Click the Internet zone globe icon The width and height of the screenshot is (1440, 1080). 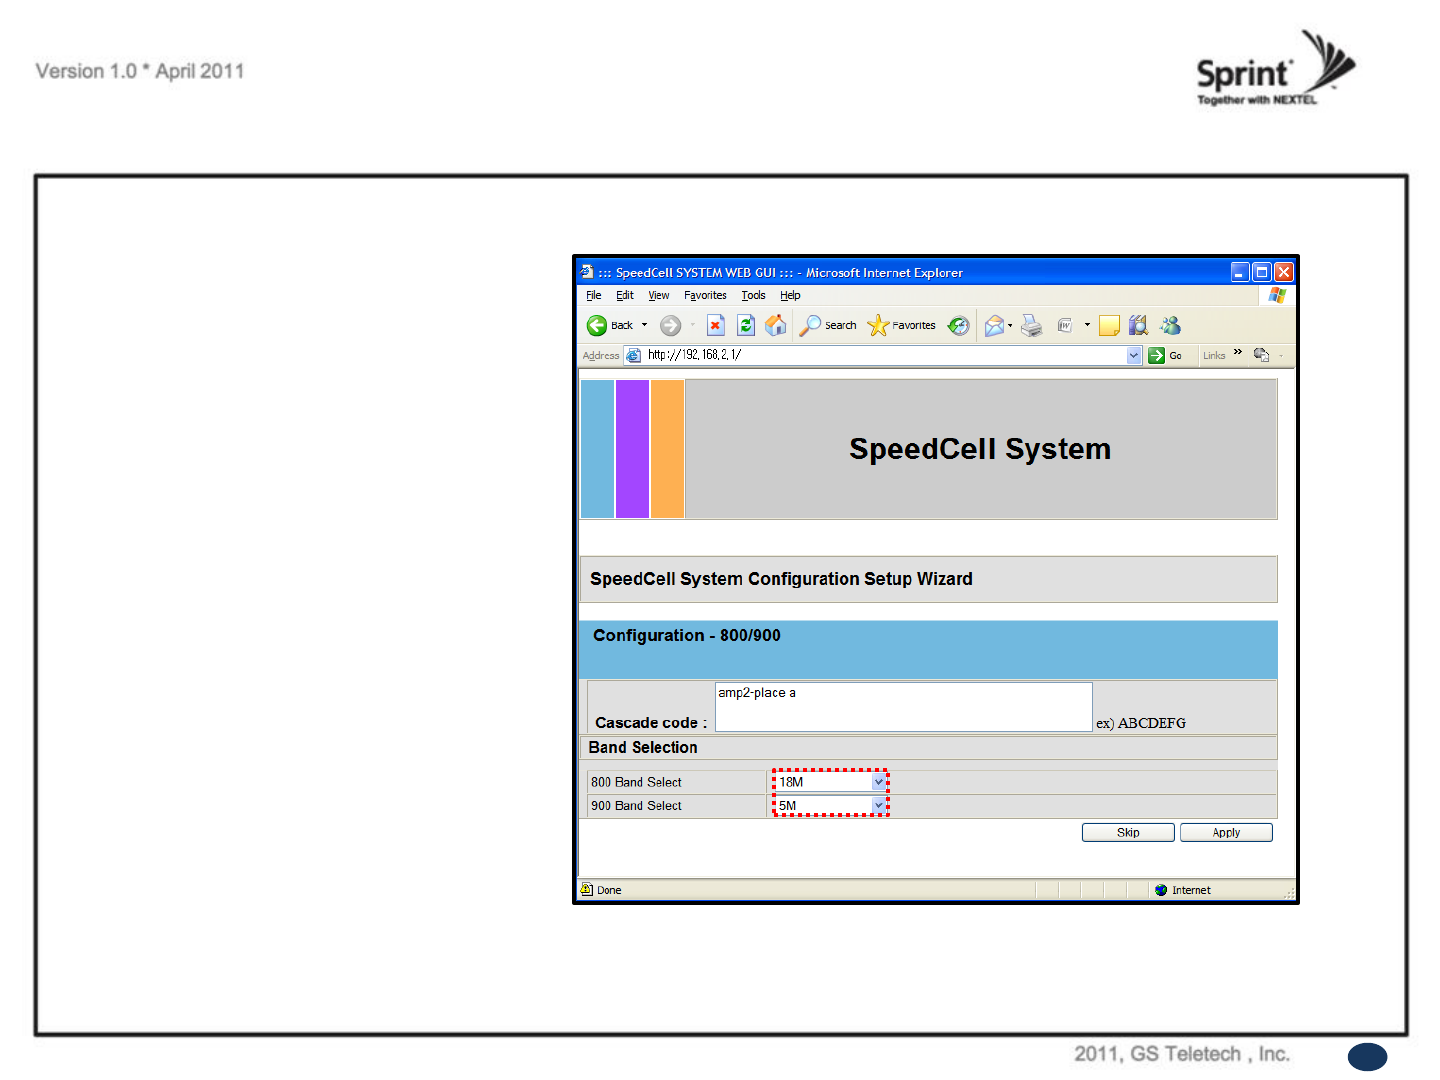pyautogui.click(x=1161, y=890)
